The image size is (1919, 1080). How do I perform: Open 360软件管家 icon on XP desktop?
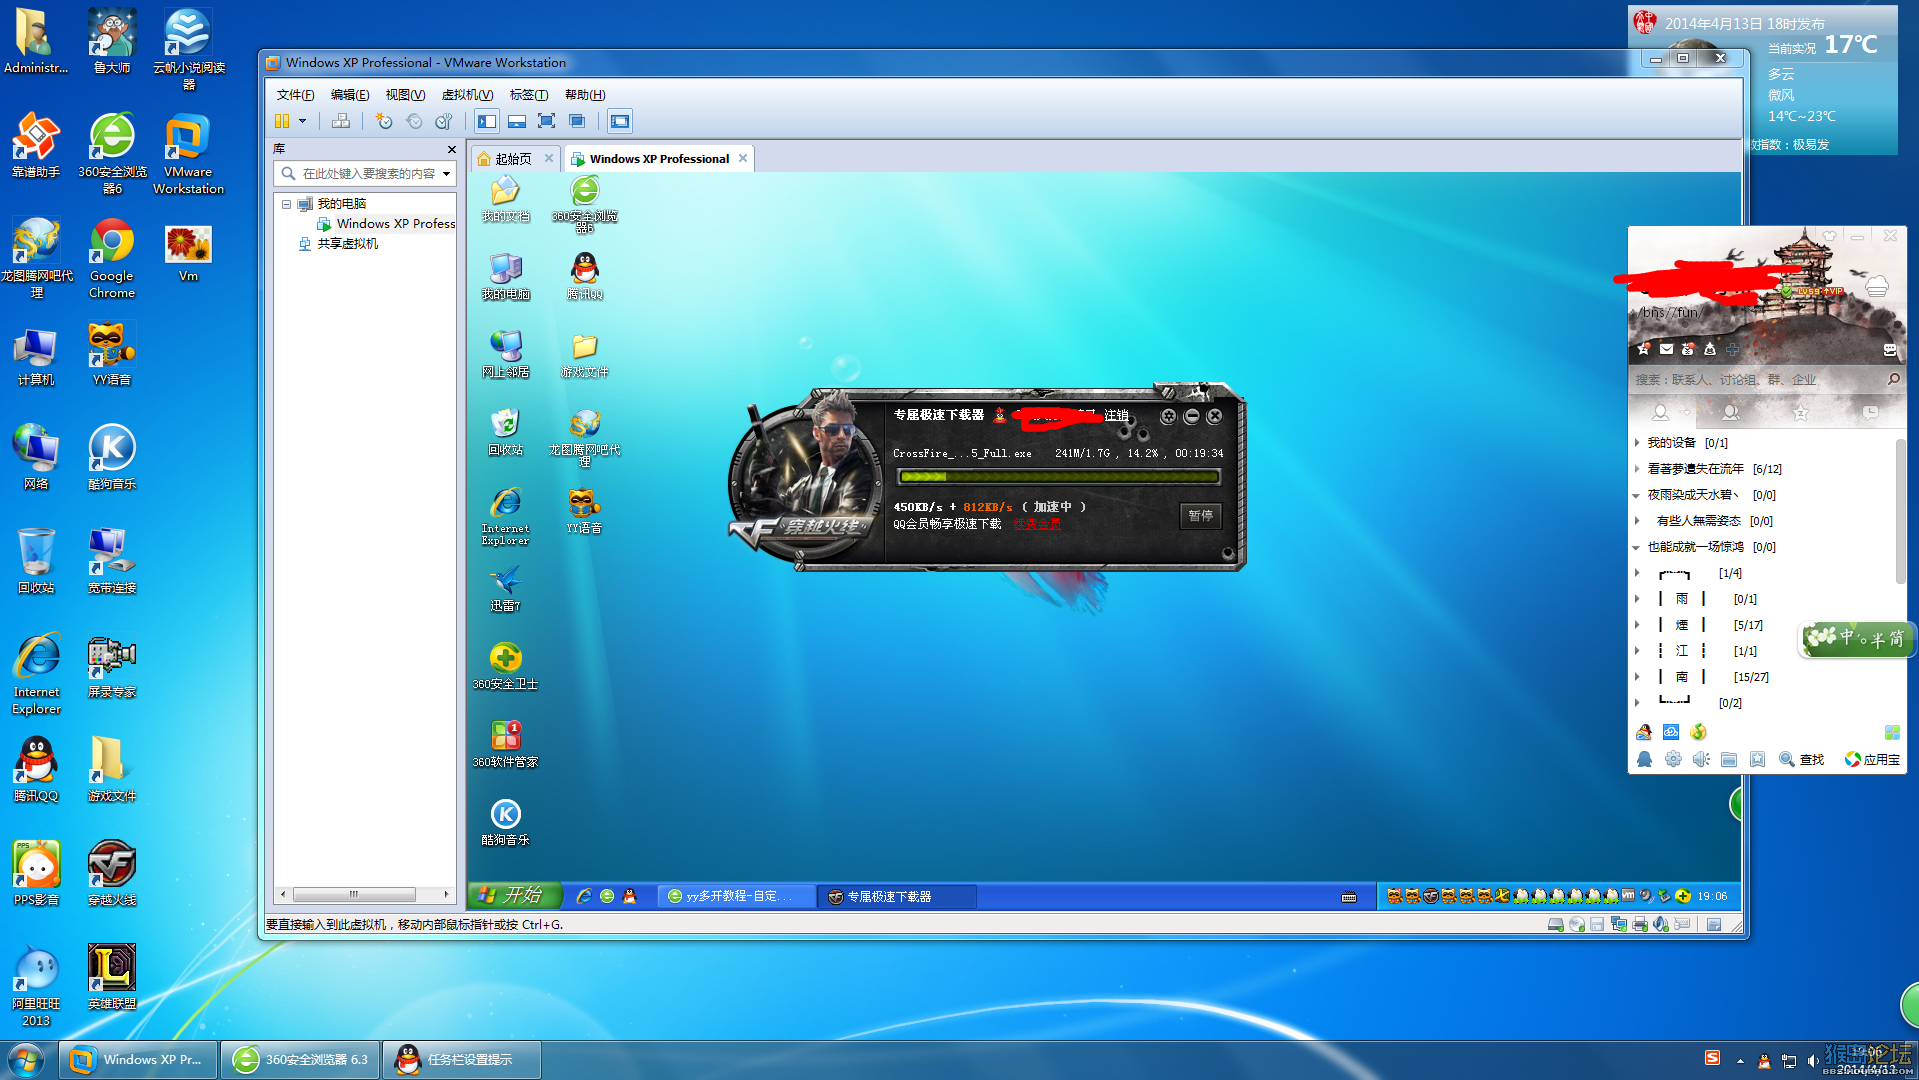click(x=505, y=744)
